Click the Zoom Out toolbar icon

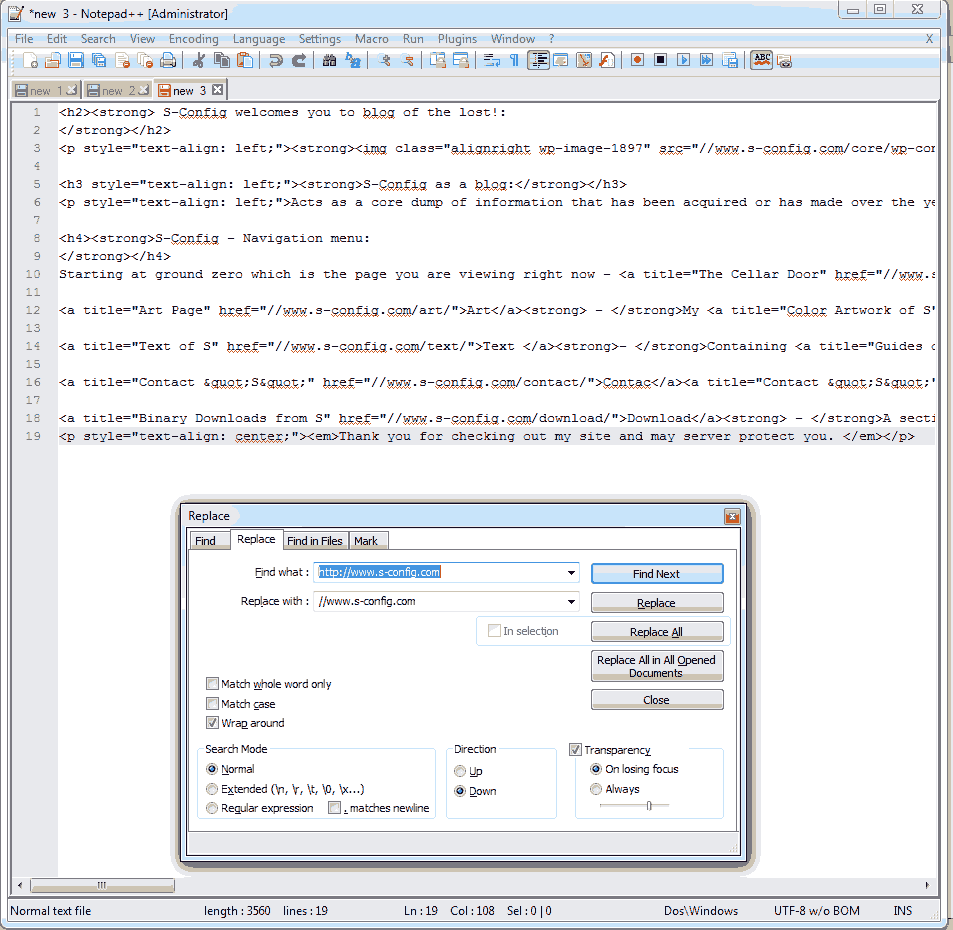[407, 60]
